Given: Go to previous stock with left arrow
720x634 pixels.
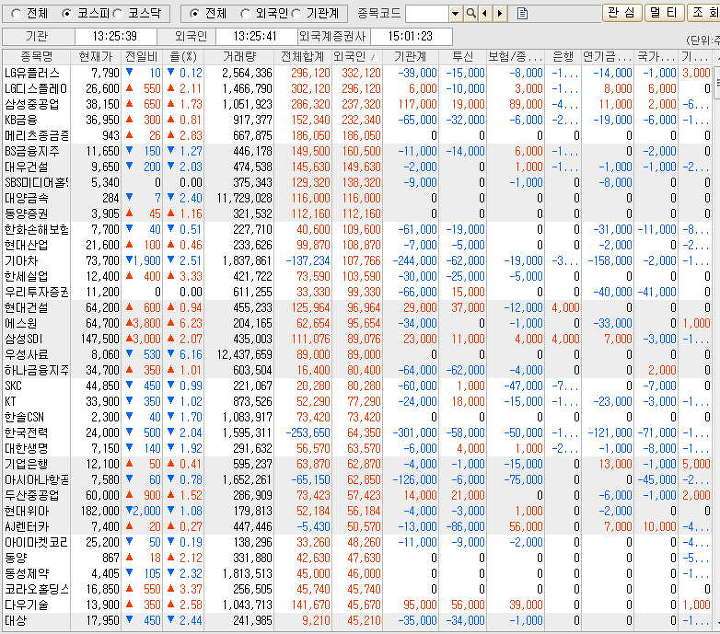Looking at the screenshot, I should click(485, 14).
